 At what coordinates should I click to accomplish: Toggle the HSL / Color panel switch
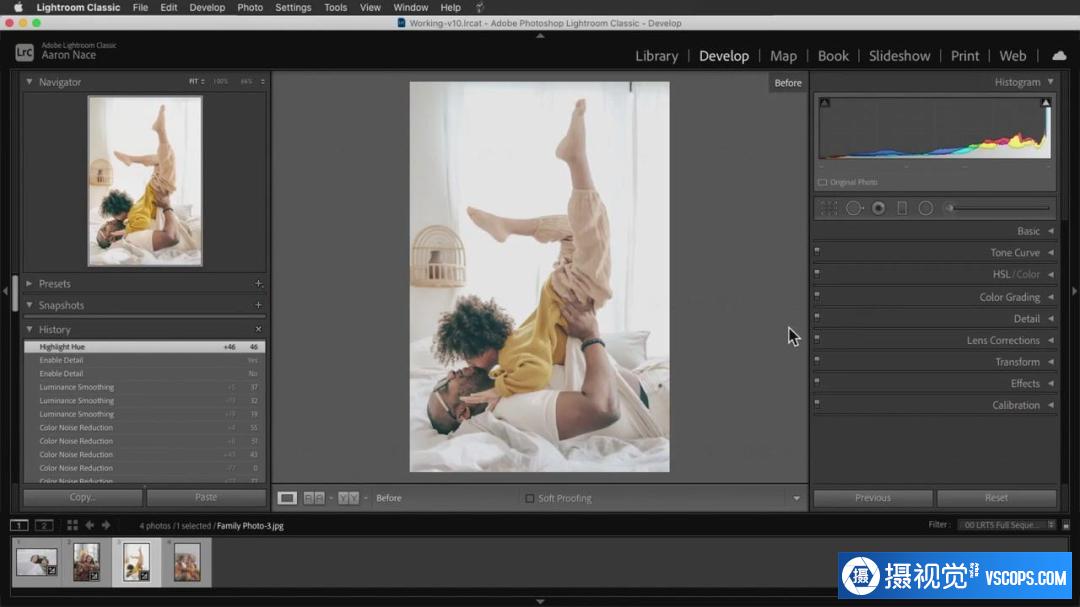coord(817,274)
